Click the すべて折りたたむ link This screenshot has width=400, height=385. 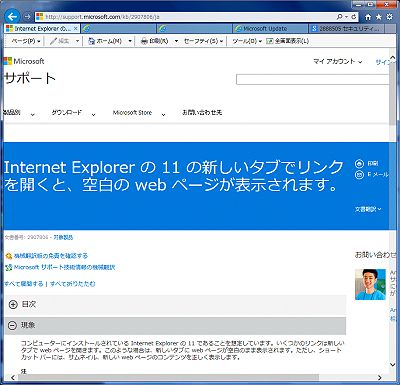[72, 284]
